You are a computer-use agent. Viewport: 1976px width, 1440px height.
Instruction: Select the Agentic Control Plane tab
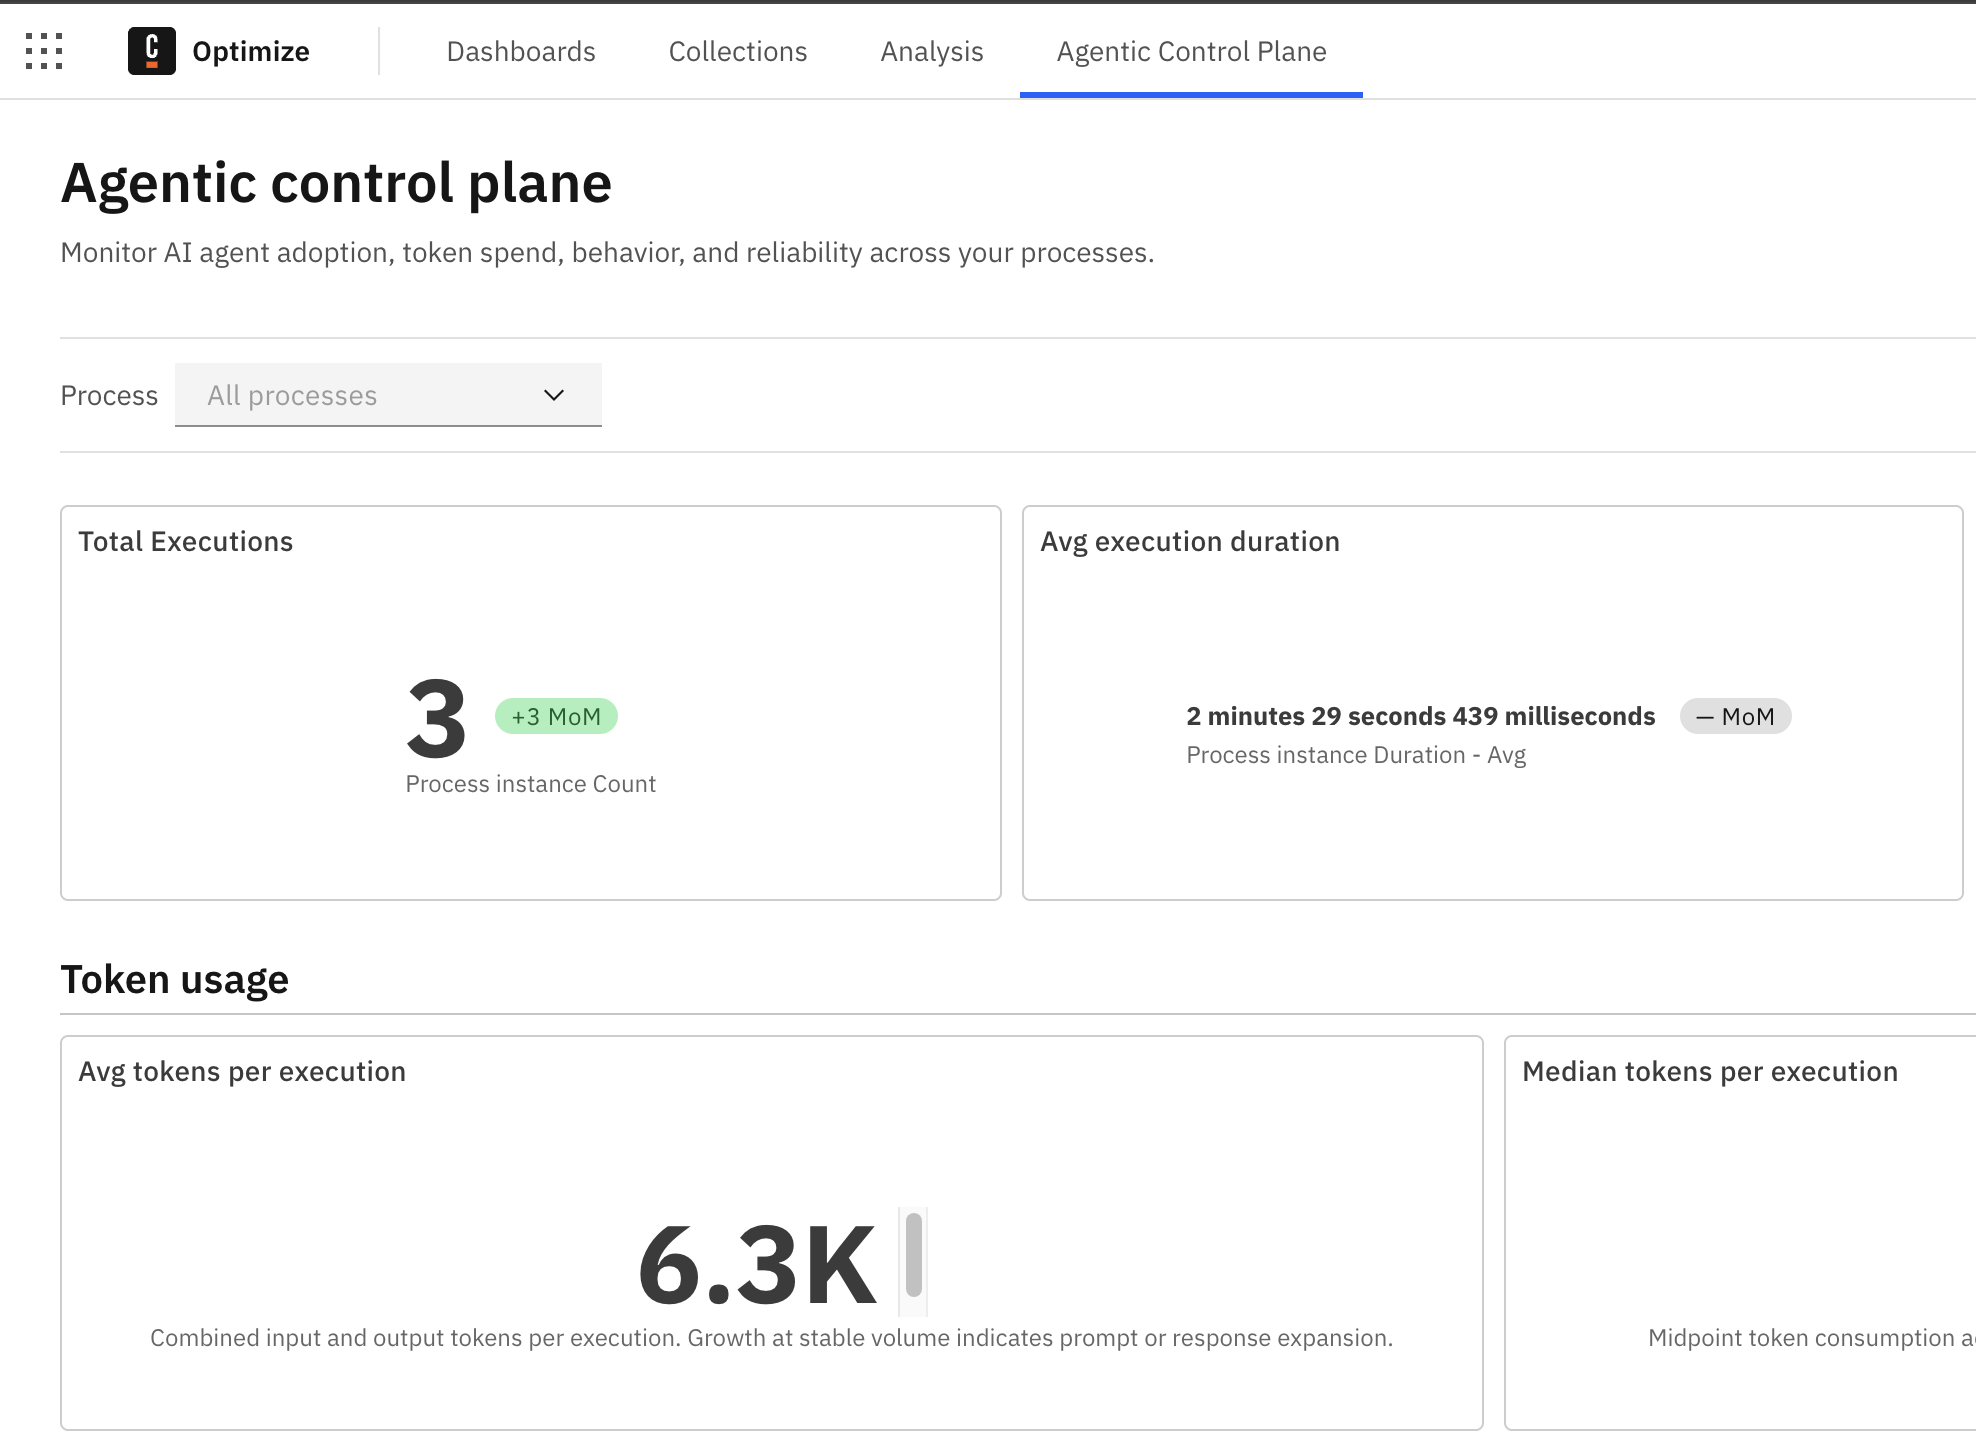[1191, 51]
